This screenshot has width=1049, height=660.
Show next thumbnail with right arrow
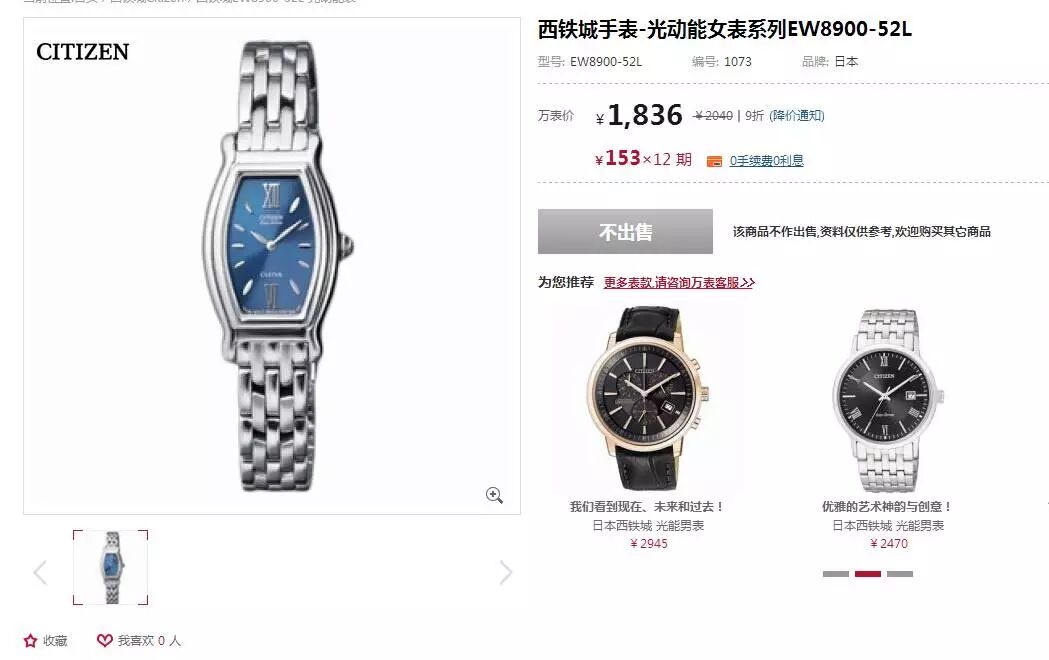tap(506, 572)
